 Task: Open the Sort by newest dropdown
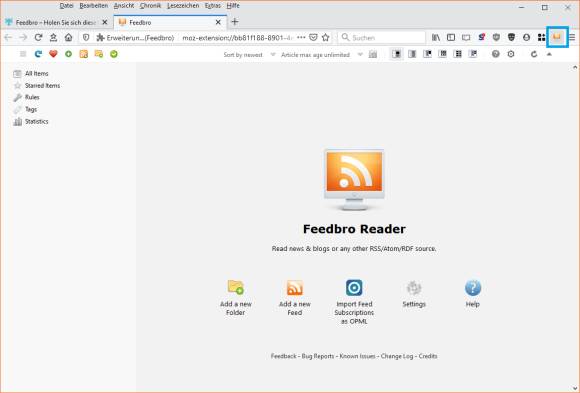coord(249,55)
